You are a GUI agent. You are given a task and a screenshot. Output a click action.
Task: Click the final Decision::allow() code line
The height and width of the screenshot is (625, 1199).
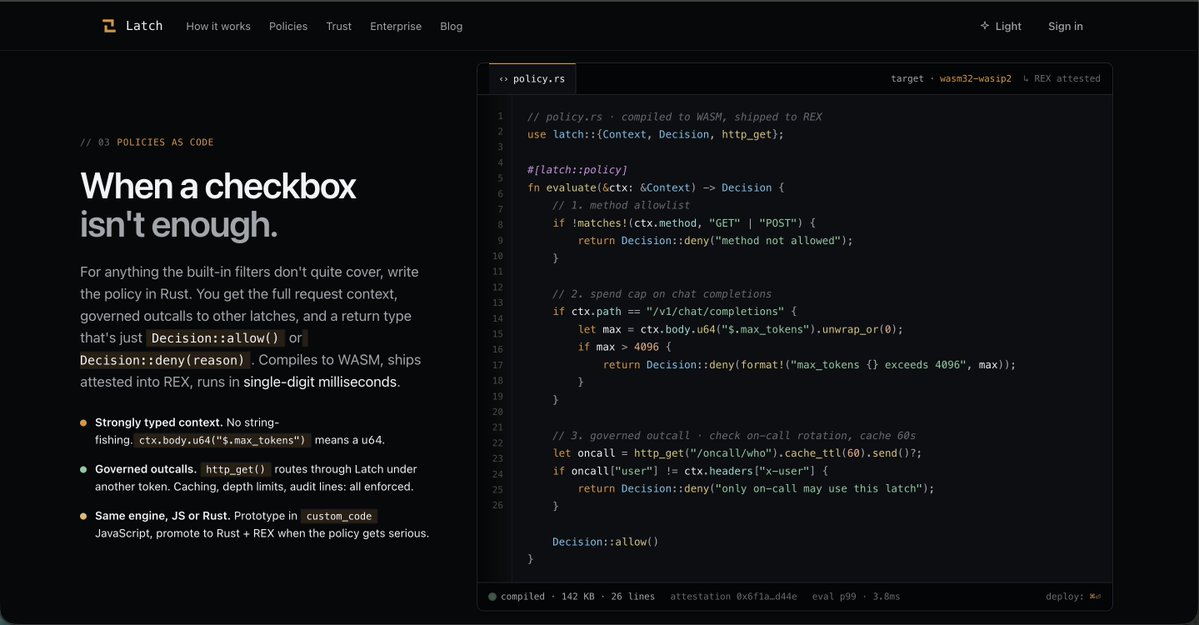605,542
